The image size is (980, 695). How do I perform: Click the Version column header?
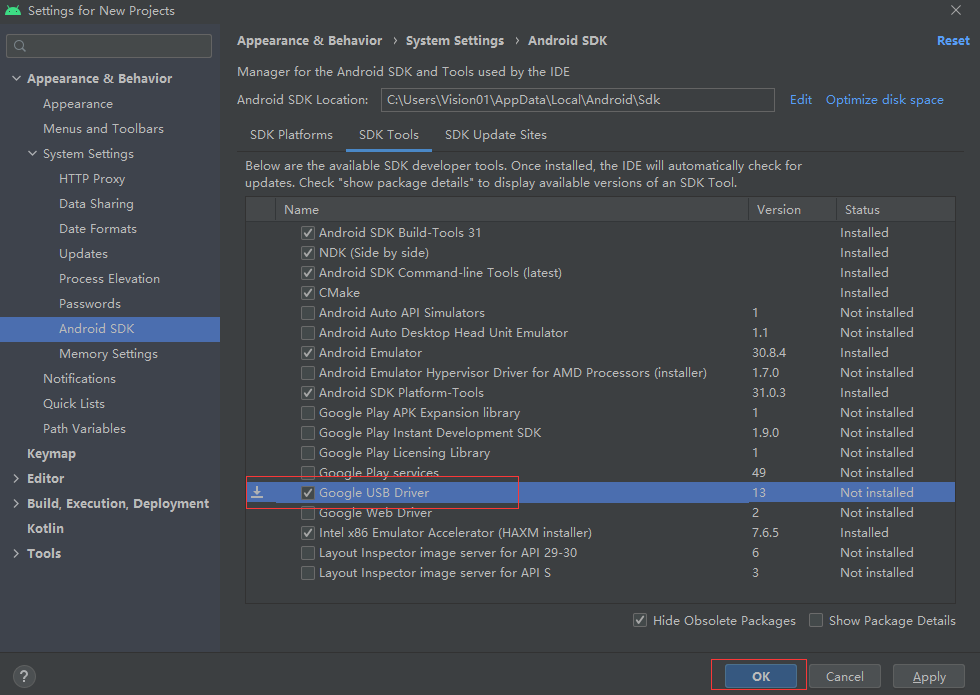792,210
